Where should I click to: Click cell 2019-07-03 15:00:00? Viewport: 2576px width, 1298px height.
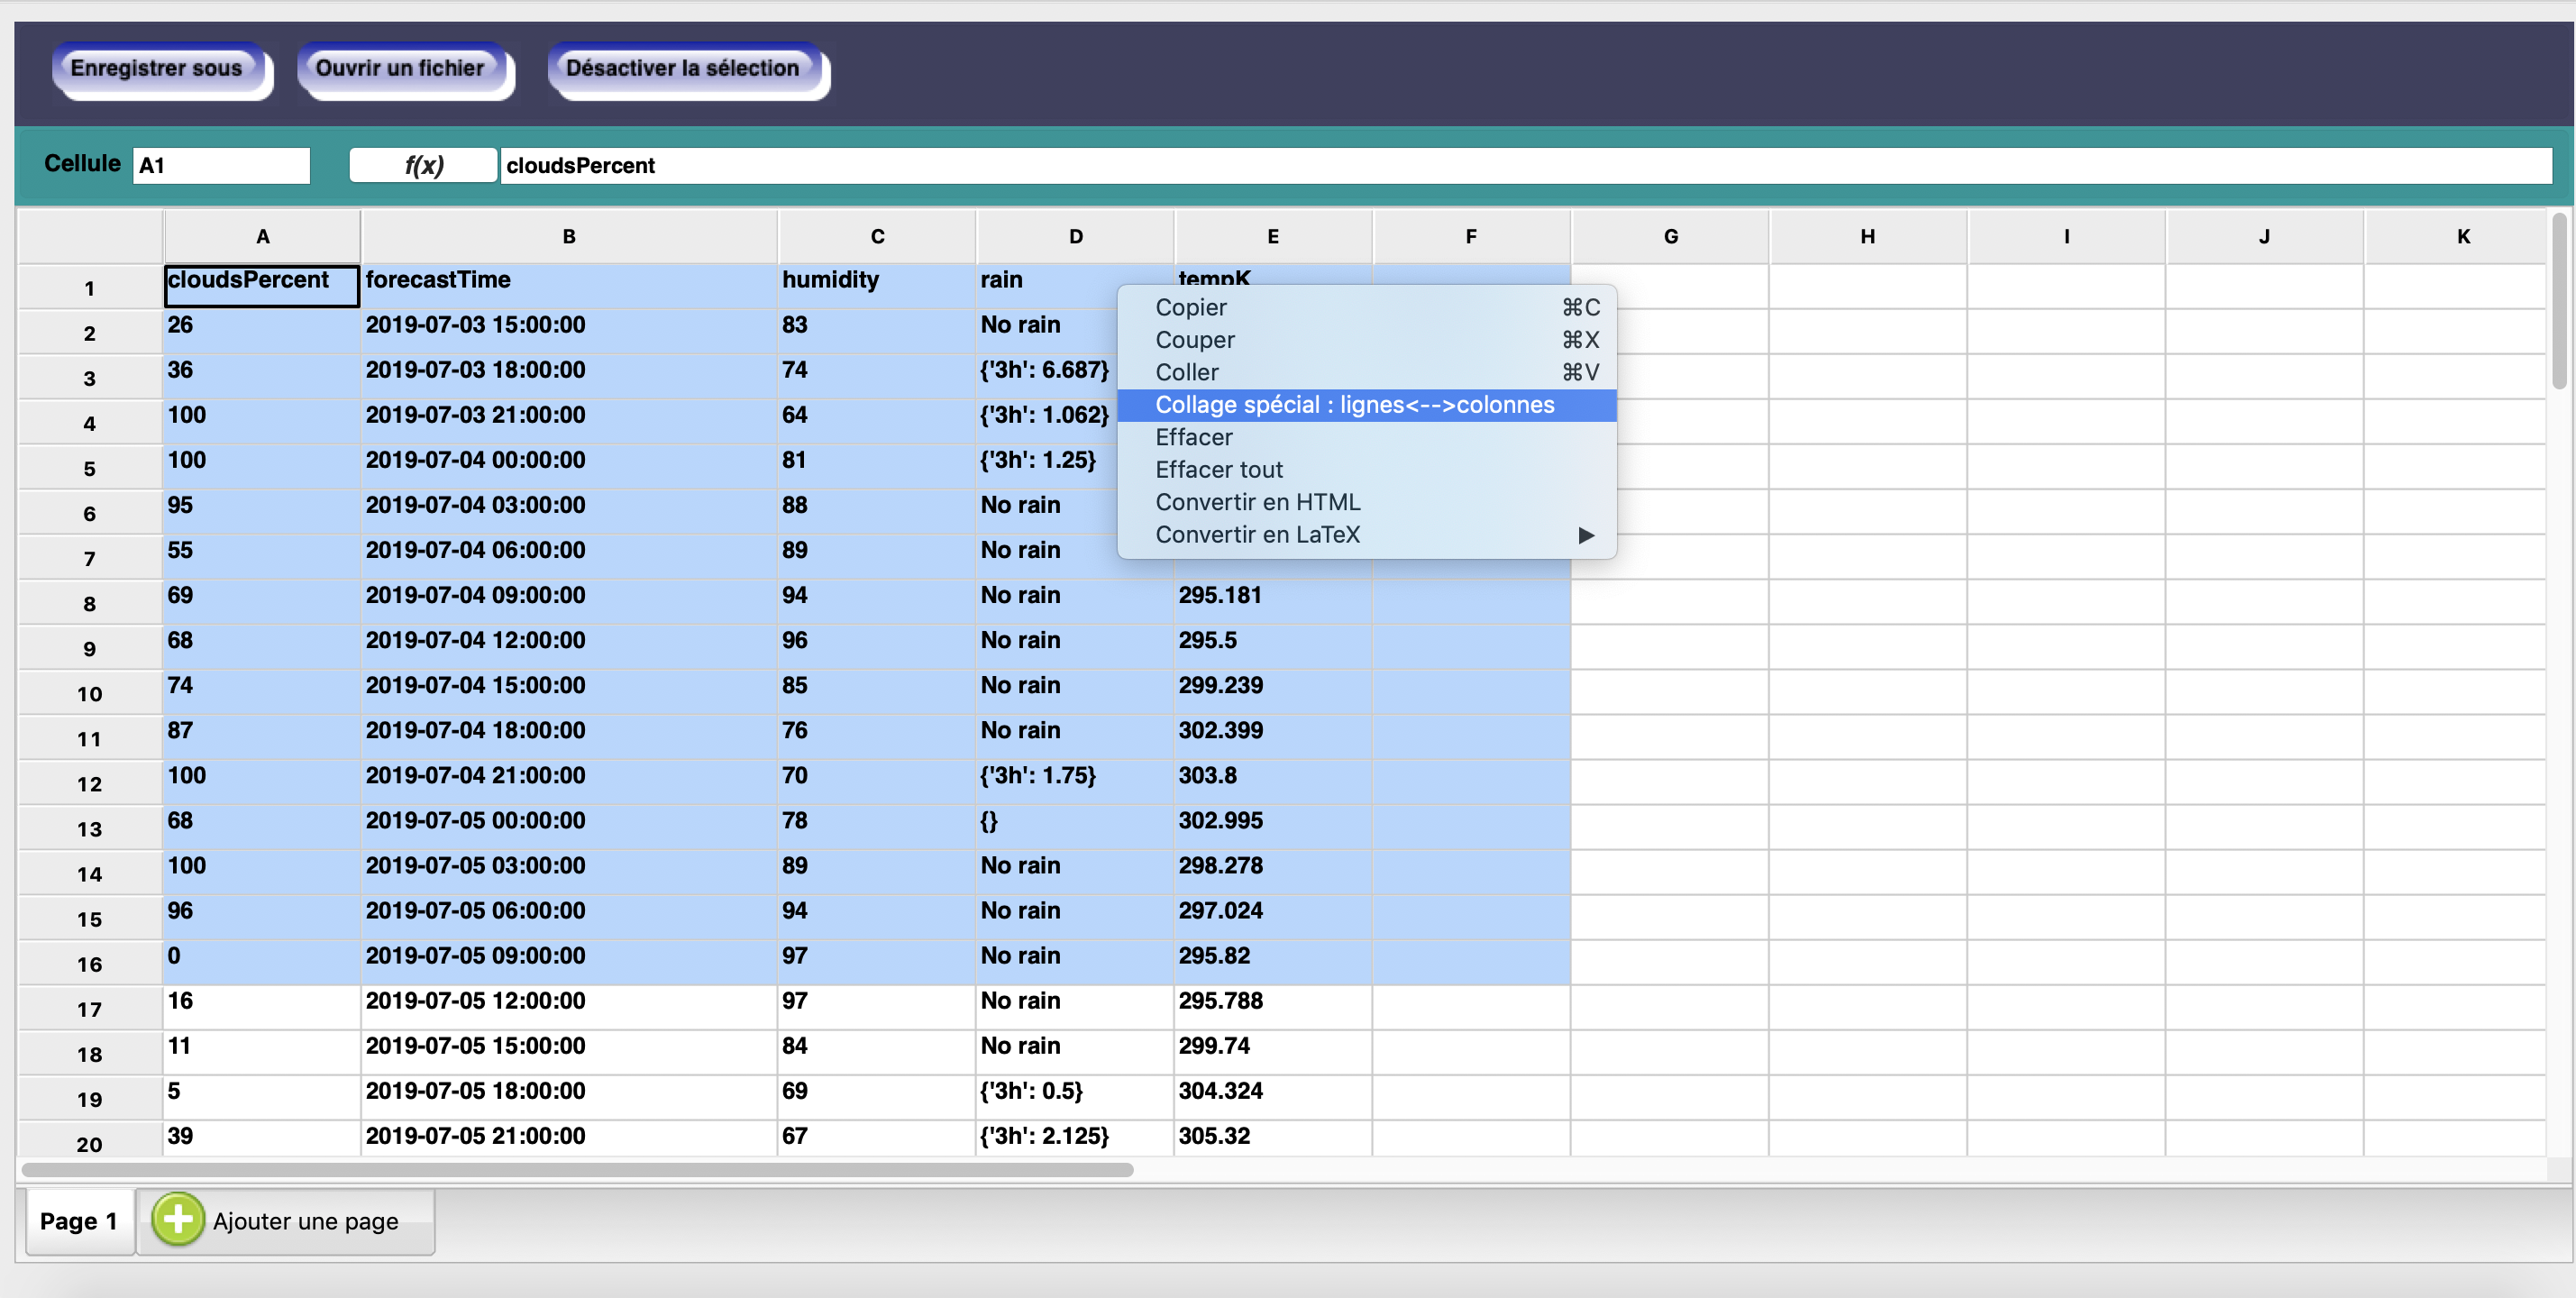coord(569,331)
